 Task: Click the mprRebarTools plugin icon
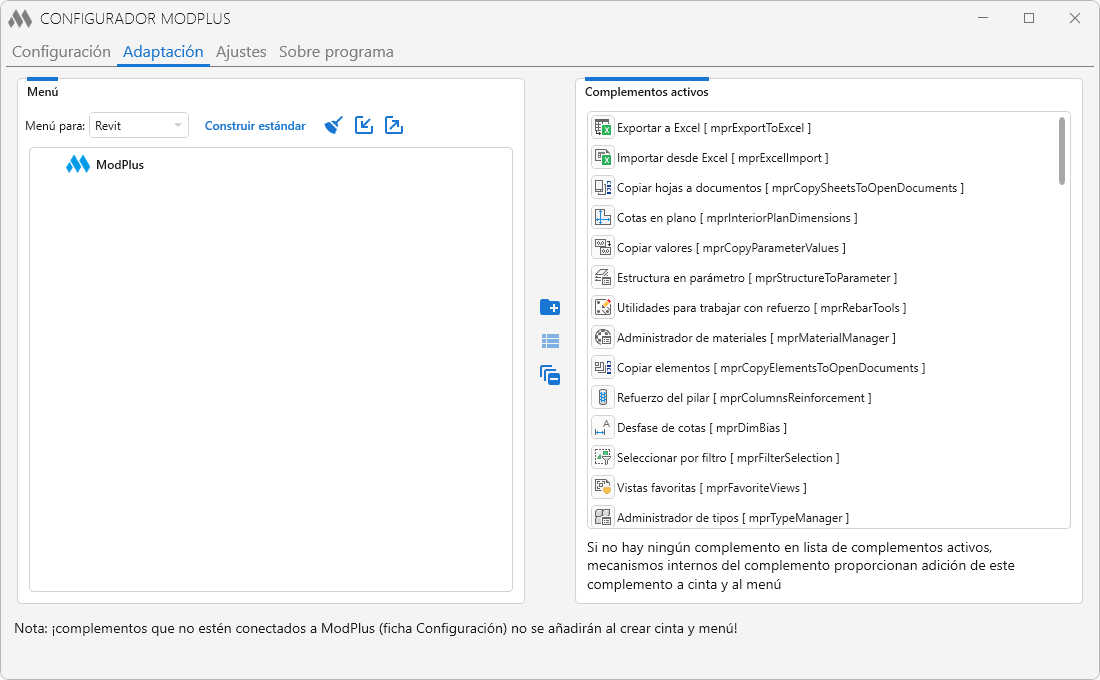tap(603, 307)
